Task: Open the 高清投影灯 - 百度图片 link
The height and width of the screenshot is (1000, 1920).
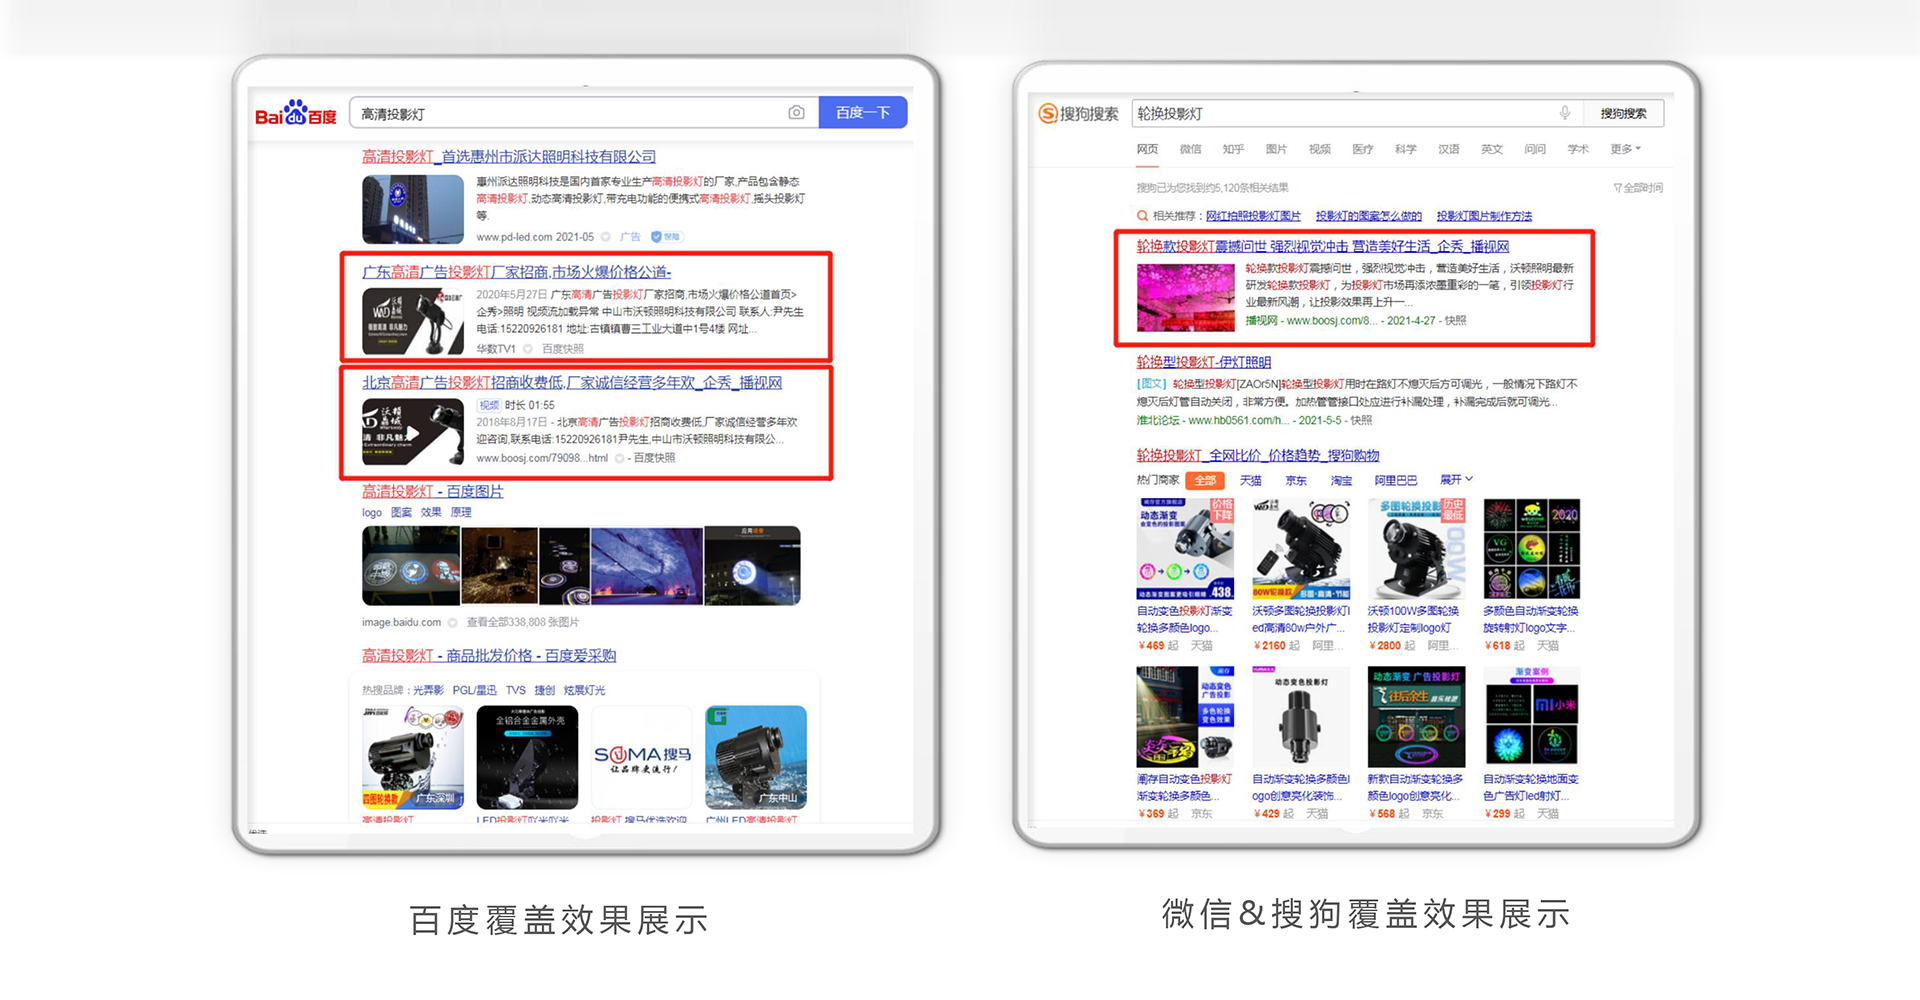Action: pos(432,492)
